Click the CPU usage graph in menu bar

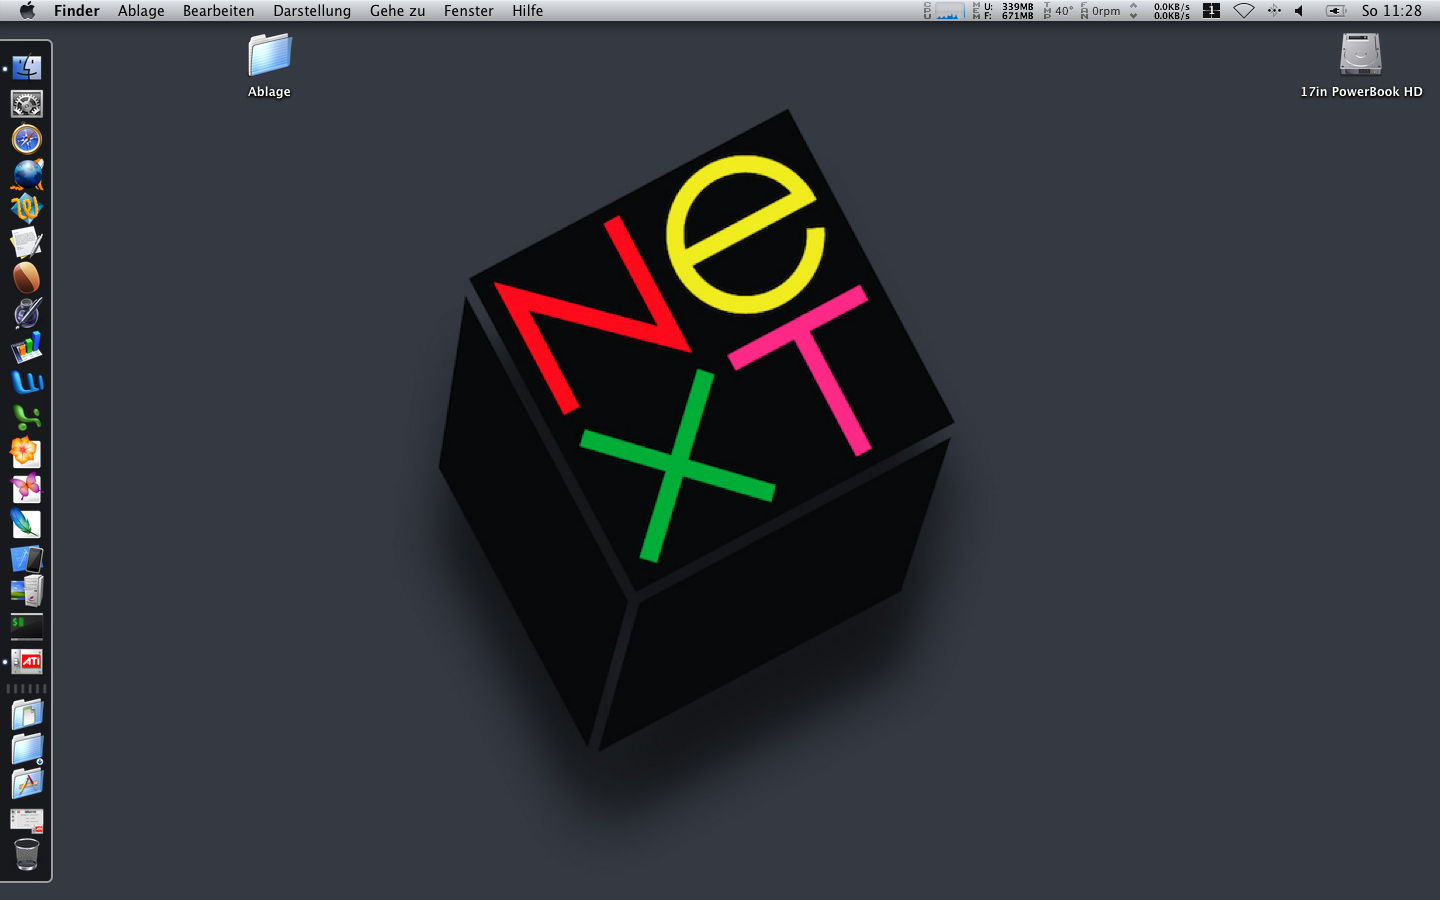coord(948,10)
